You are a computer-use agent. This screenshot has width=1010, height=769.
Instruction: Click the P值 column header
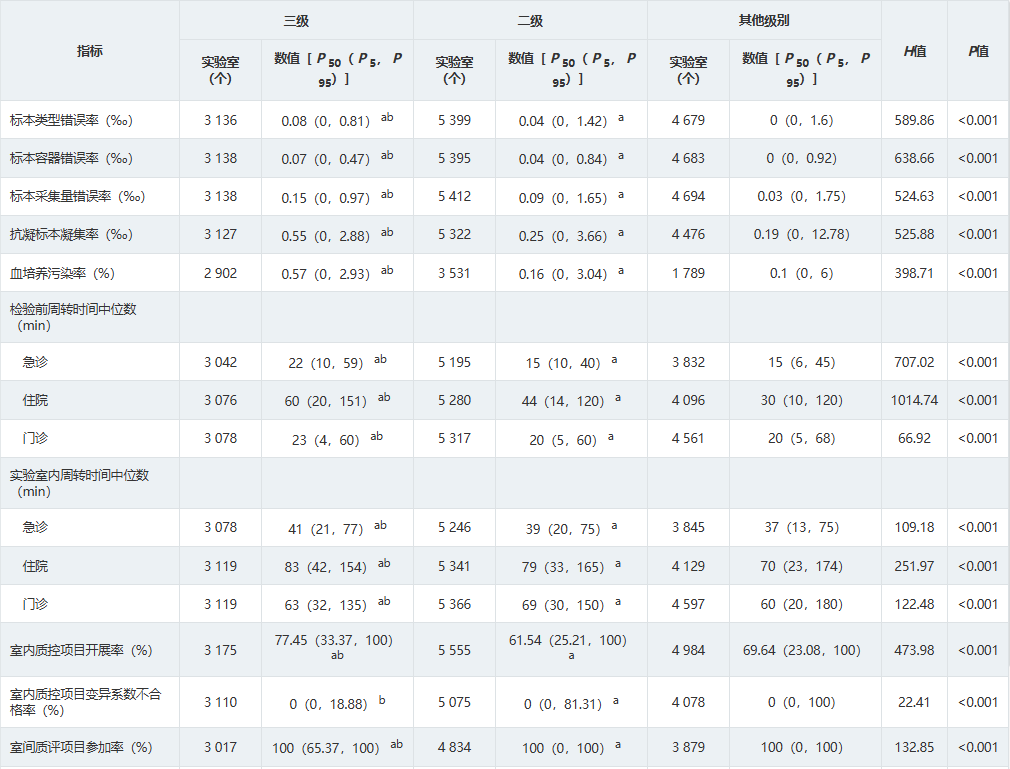[978, 51]
